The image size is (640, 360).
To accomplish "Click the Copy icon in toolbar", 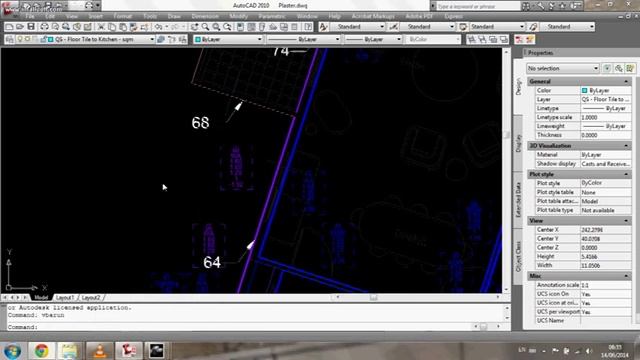I will pos(111,27).
